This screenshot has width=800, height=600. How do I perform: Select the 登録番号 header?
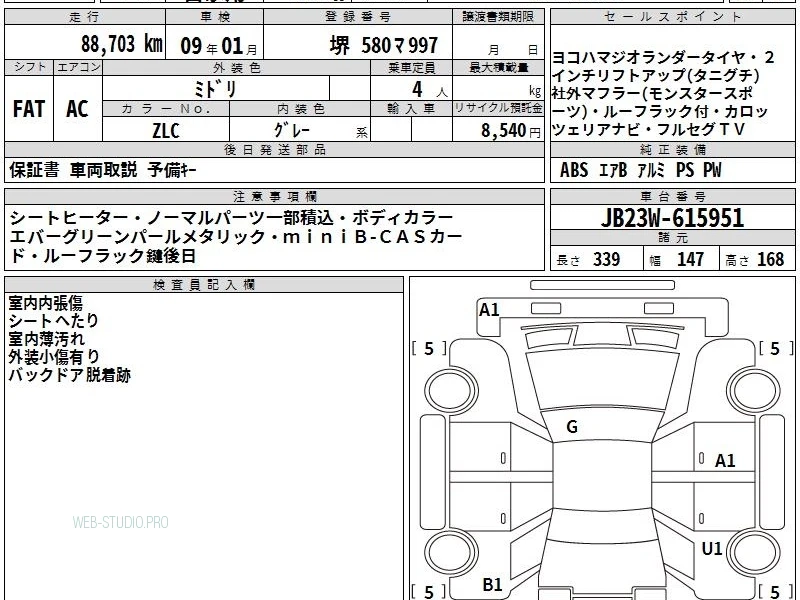coord(358,17)
